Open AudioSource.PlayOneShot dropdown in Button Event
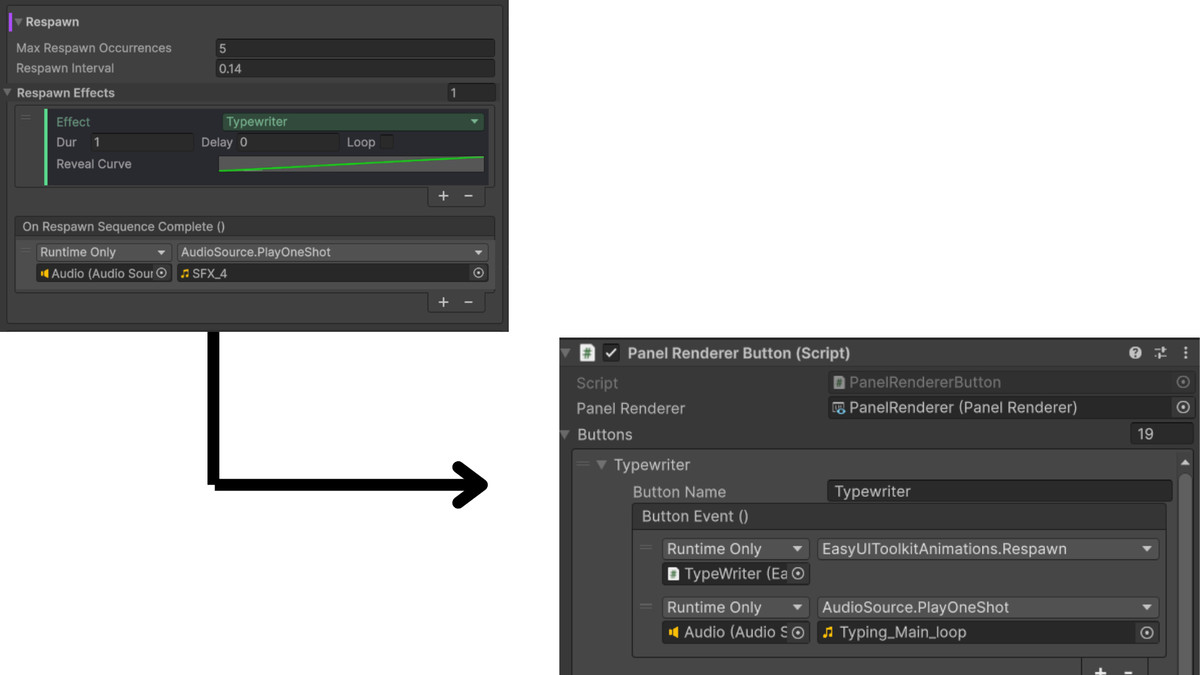This screenshot has height=675, width=1200. tap(988, 608)
